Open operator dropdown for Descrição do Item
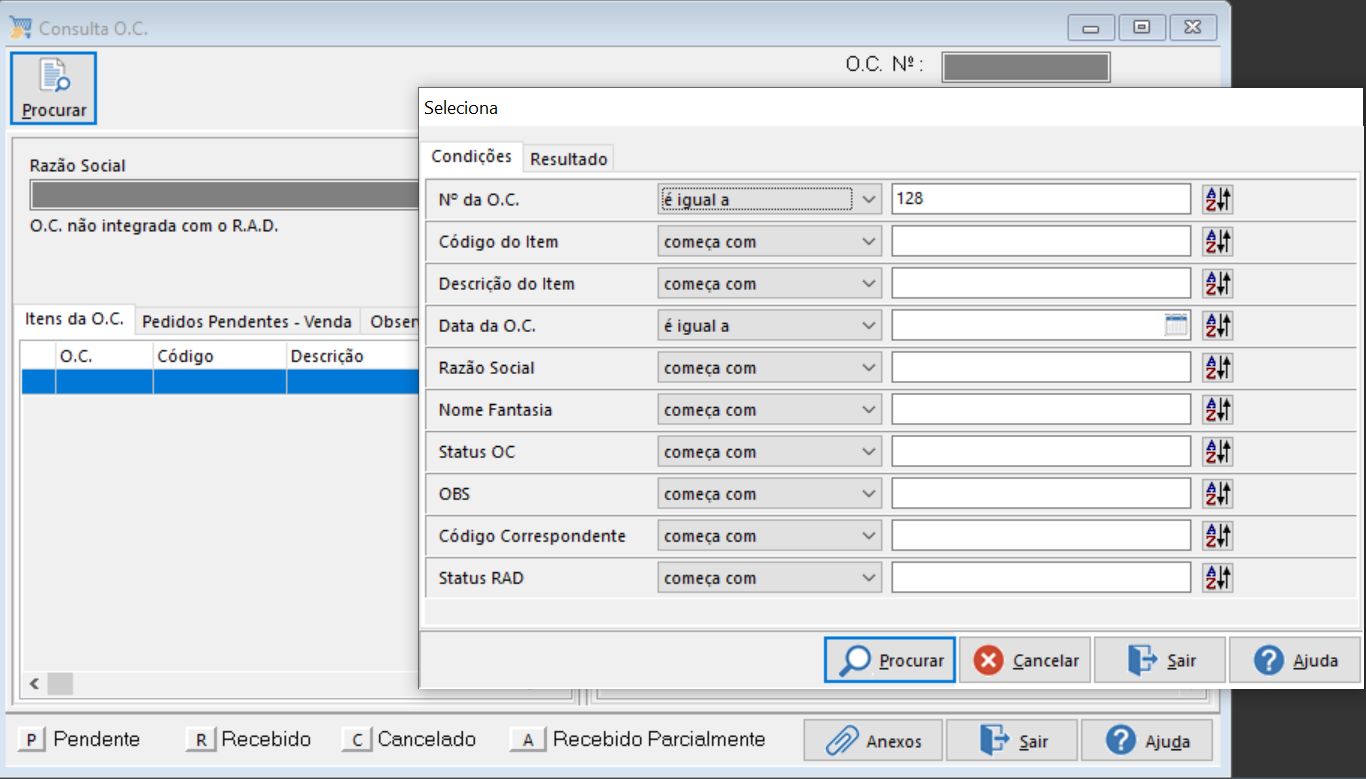This screenshot has width=1366, height=779. tap(769, 283)
